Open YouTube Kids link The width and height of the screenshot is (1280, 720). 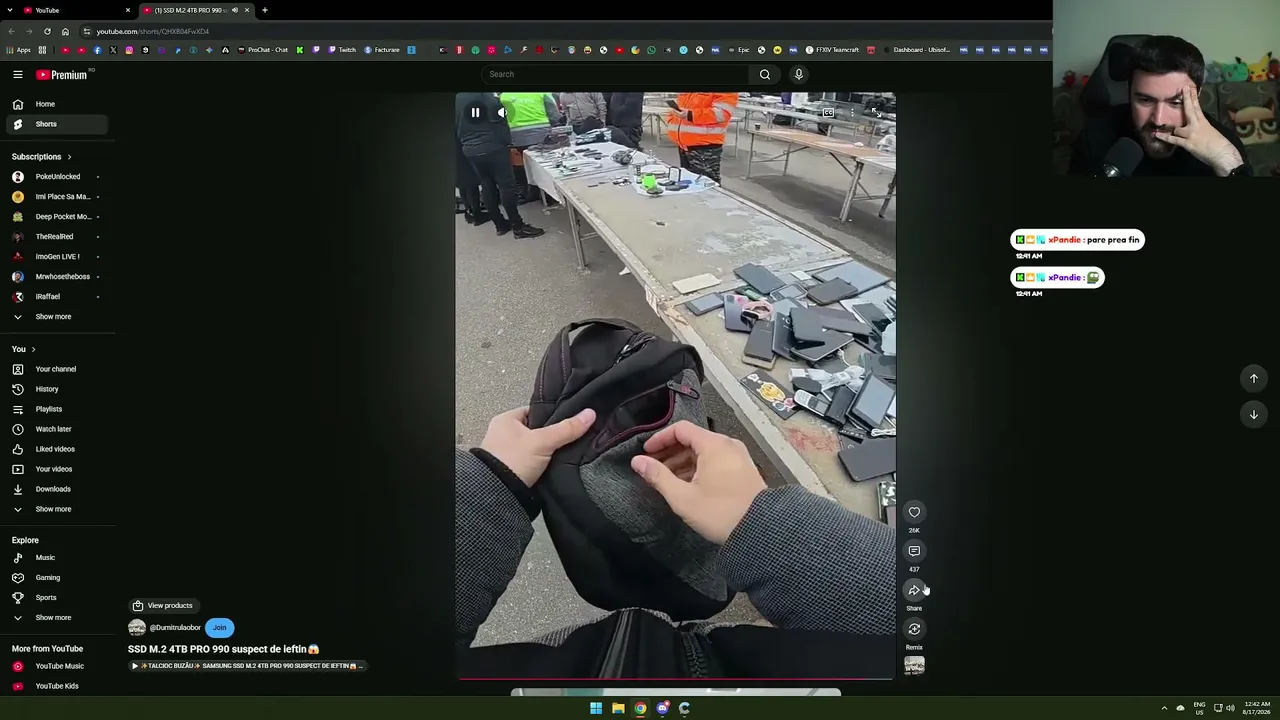[x=57, y=686]
